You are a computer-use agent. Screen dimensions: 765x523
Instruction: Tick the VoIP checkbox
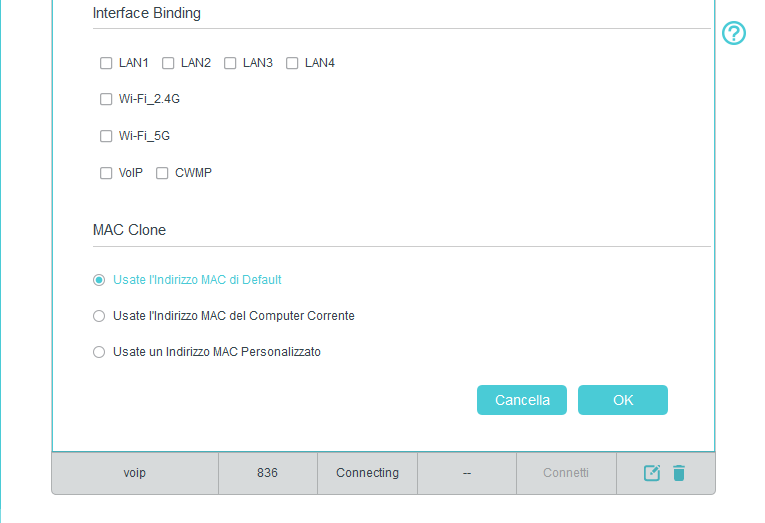(x=106, y=173)
